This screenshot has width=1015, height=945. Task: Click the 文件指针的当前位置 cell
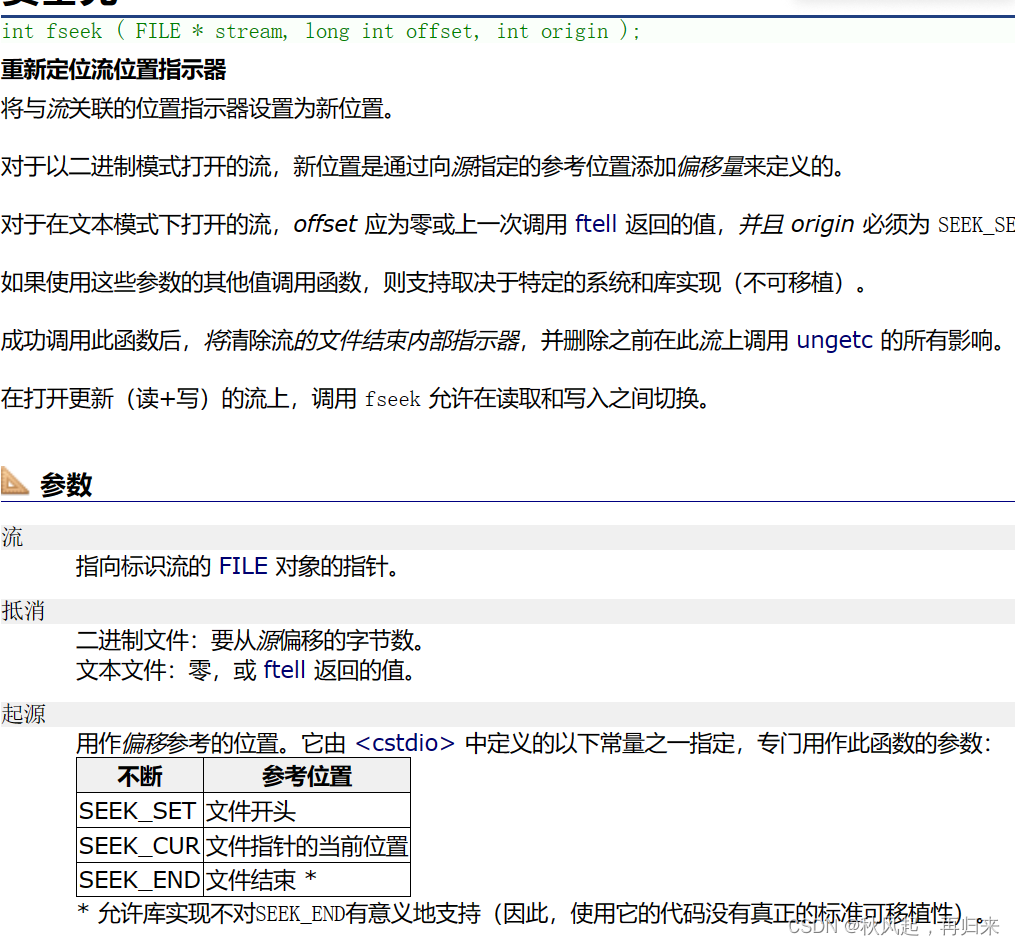(305, 845)
